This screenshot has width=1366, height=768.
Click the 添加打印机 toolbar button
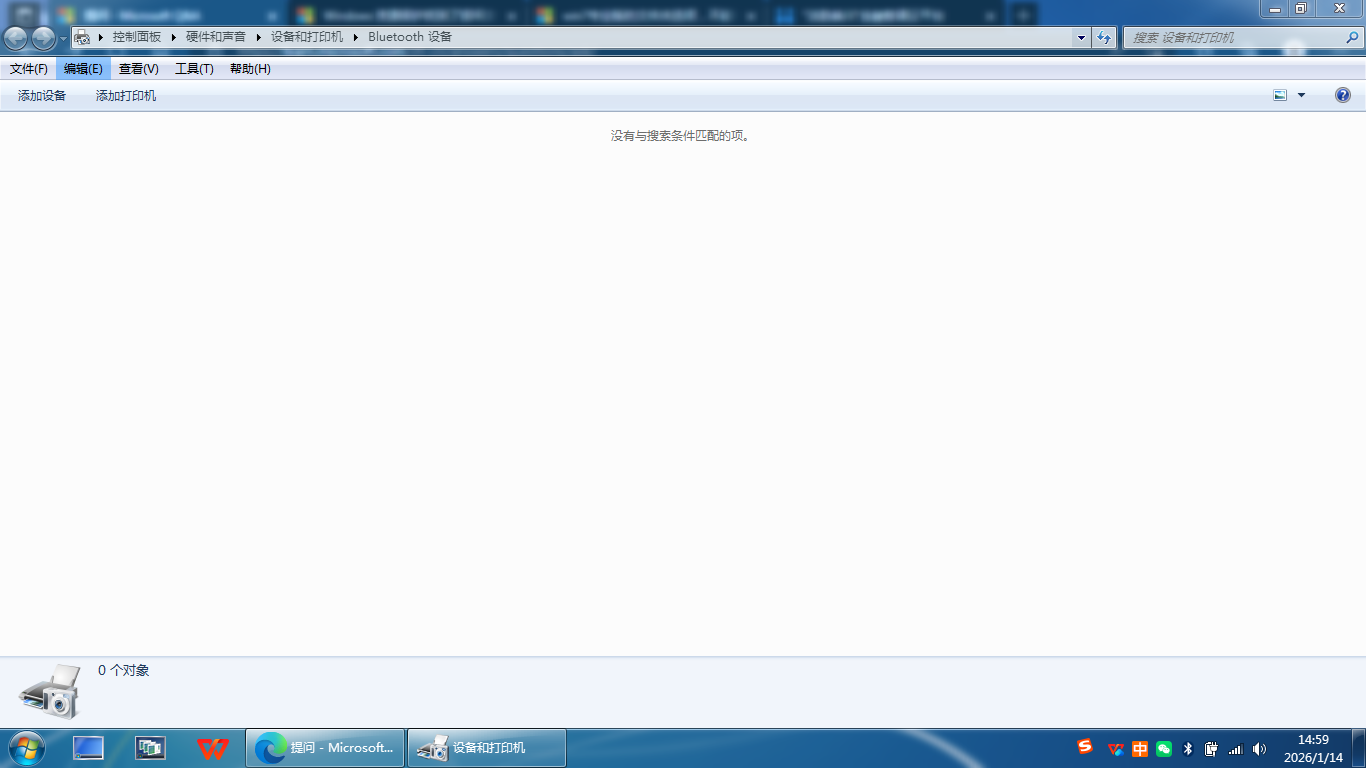pos(126,96)
